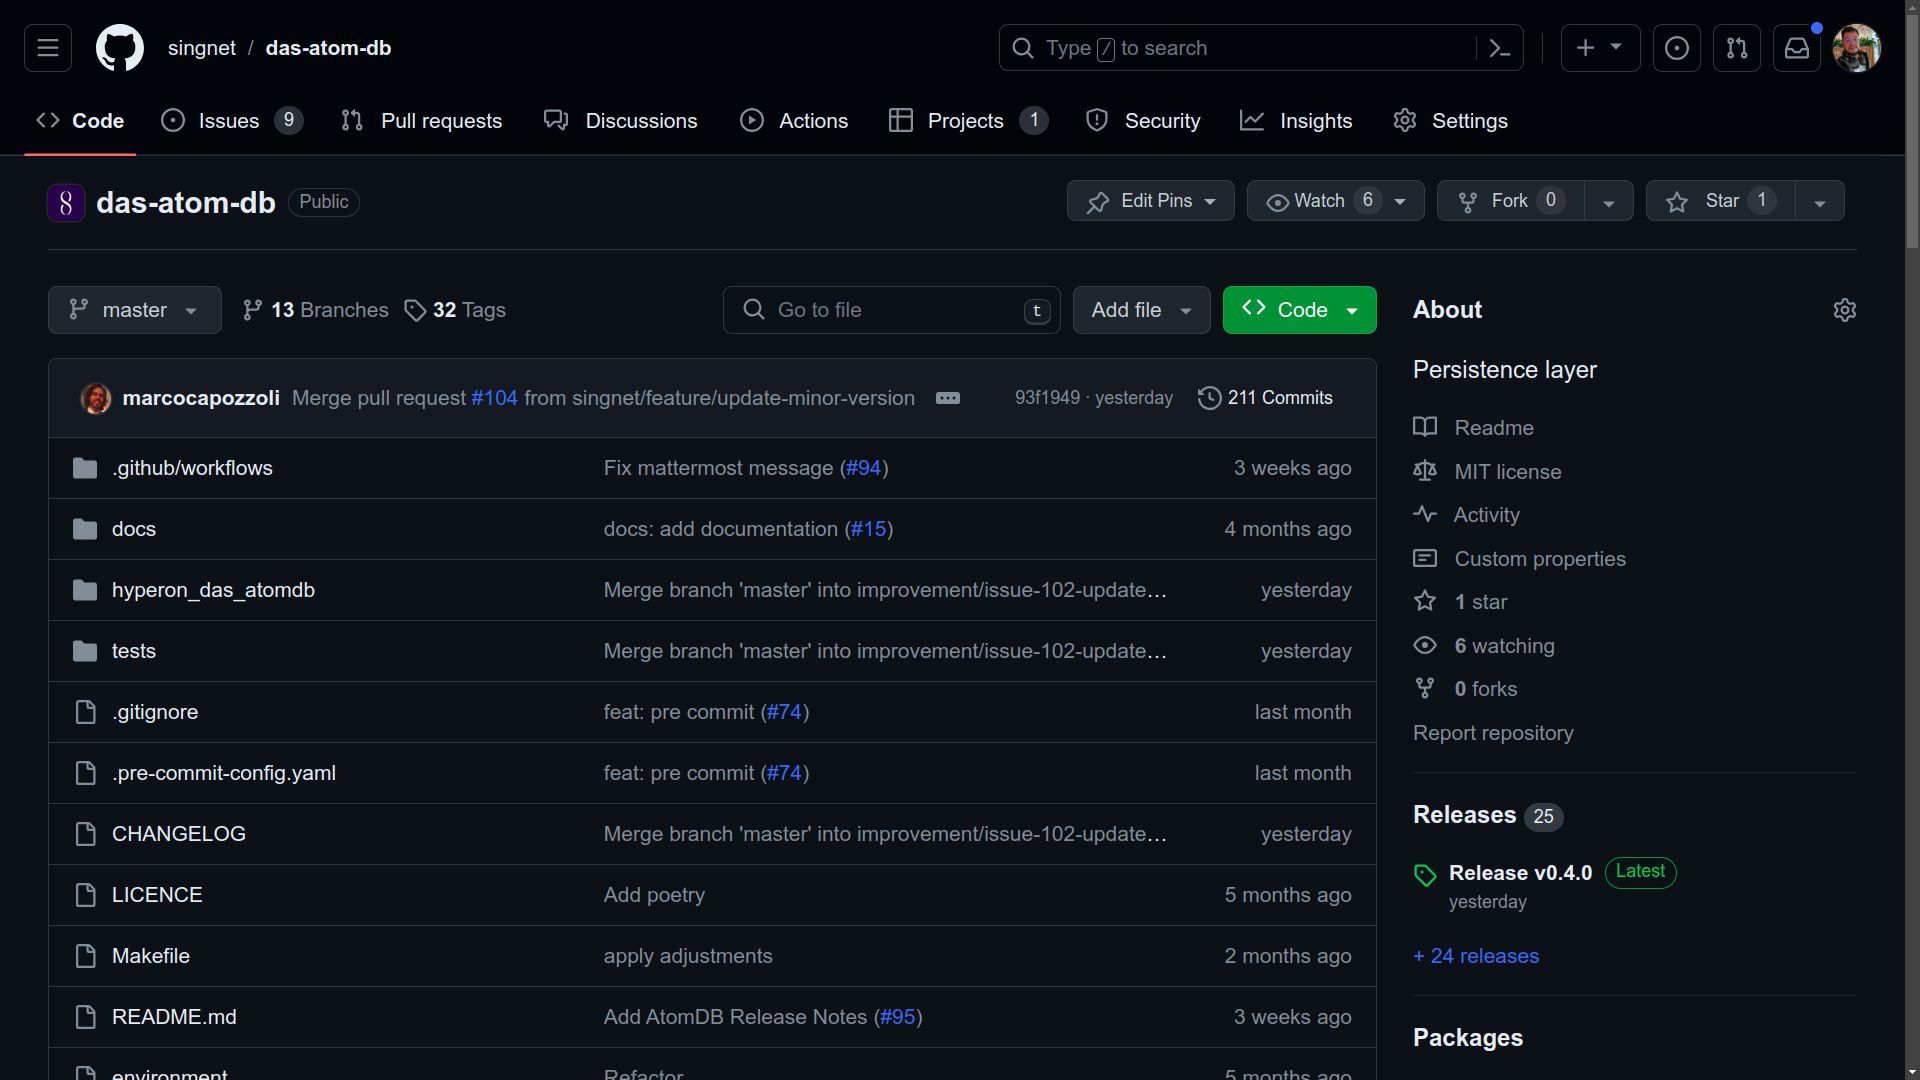1920x1080 pixels.
Task: Open the LICENCE file
Action: tap(157, 895)
